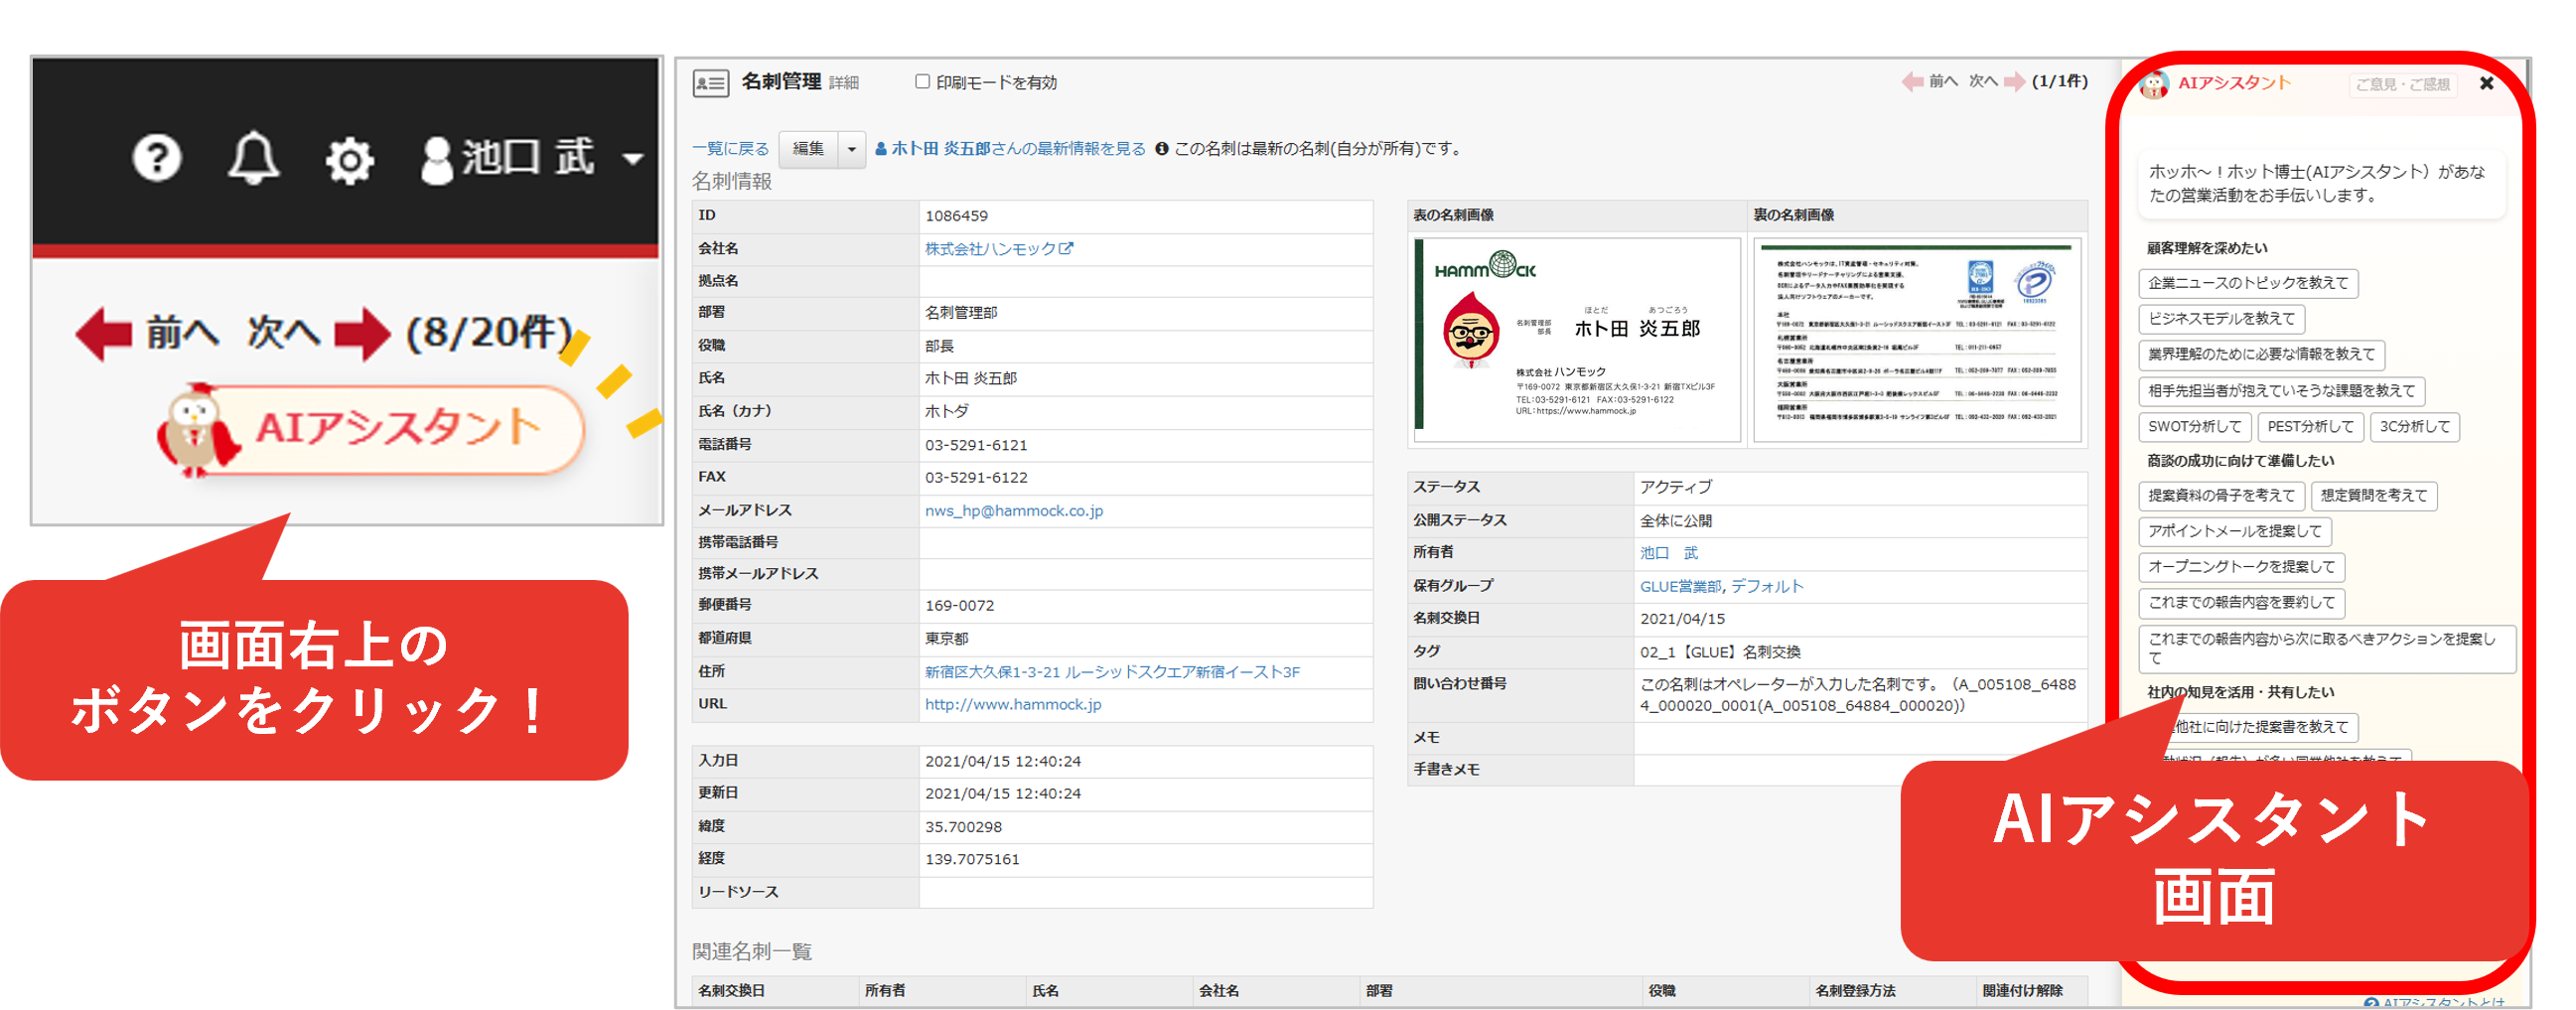Select 企業ニュースのトピックを教えて suggestion
The height and width of the screenshot is (1010, 2576).
point(2248,283)
